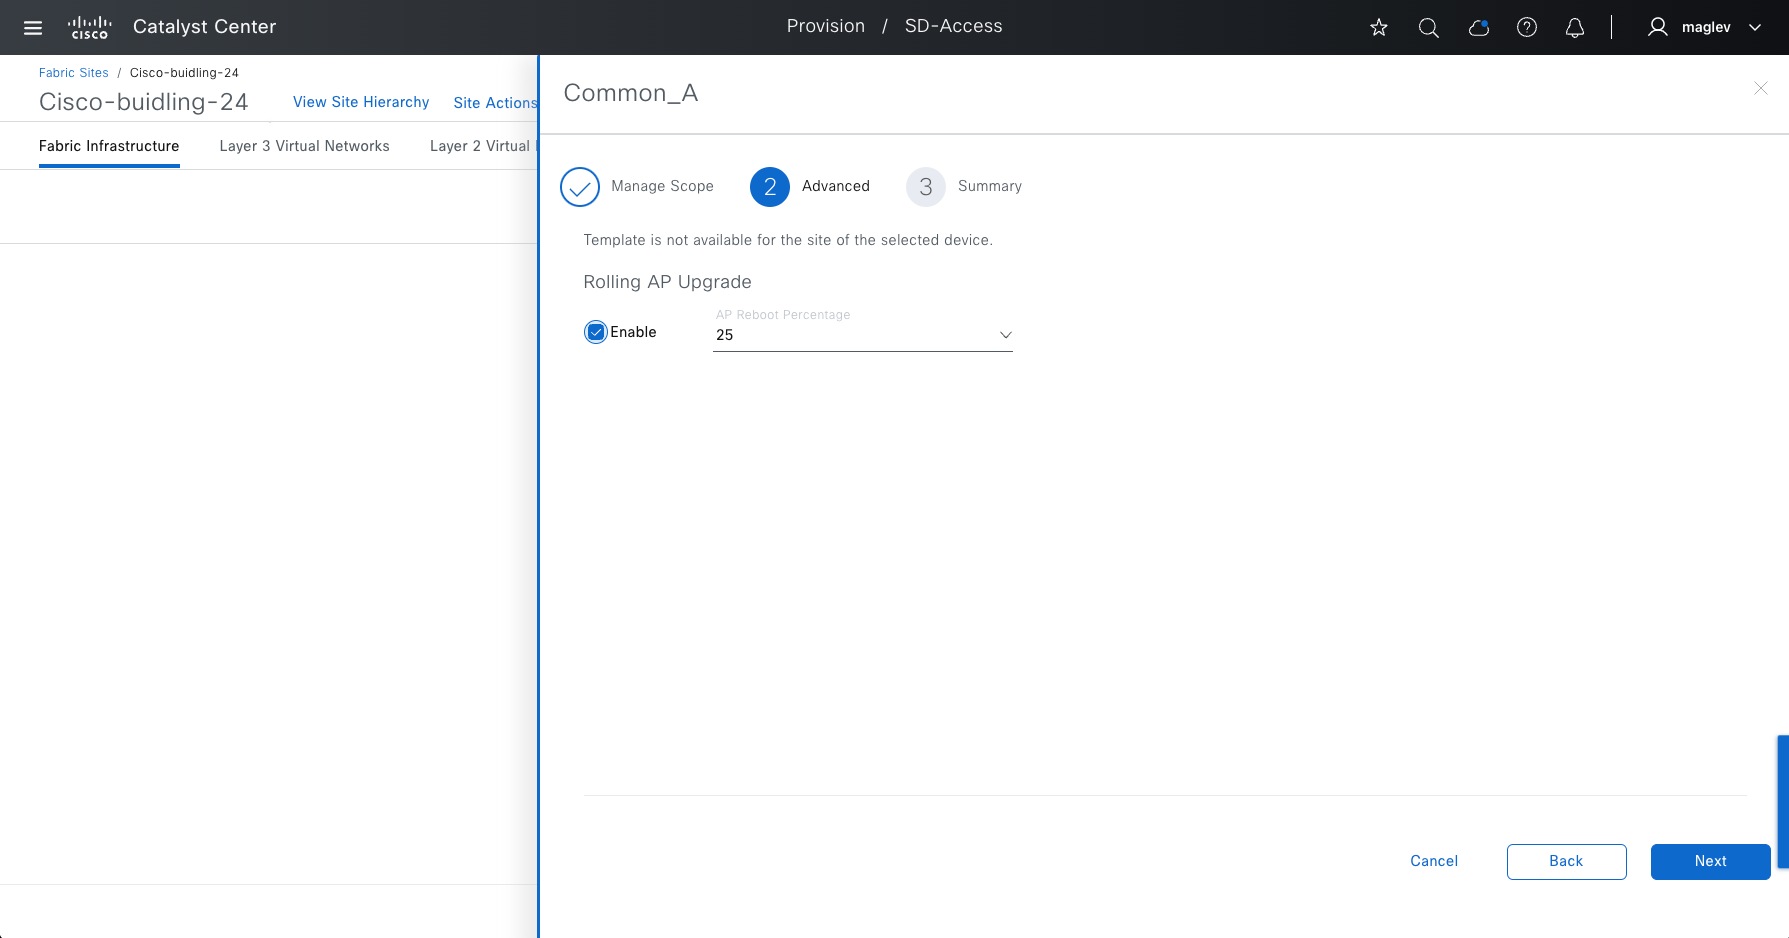Screen dimensions: 1789x938
Task: Switch to the Fabric Infrastructure tab
Action: [x=109, y=146]
